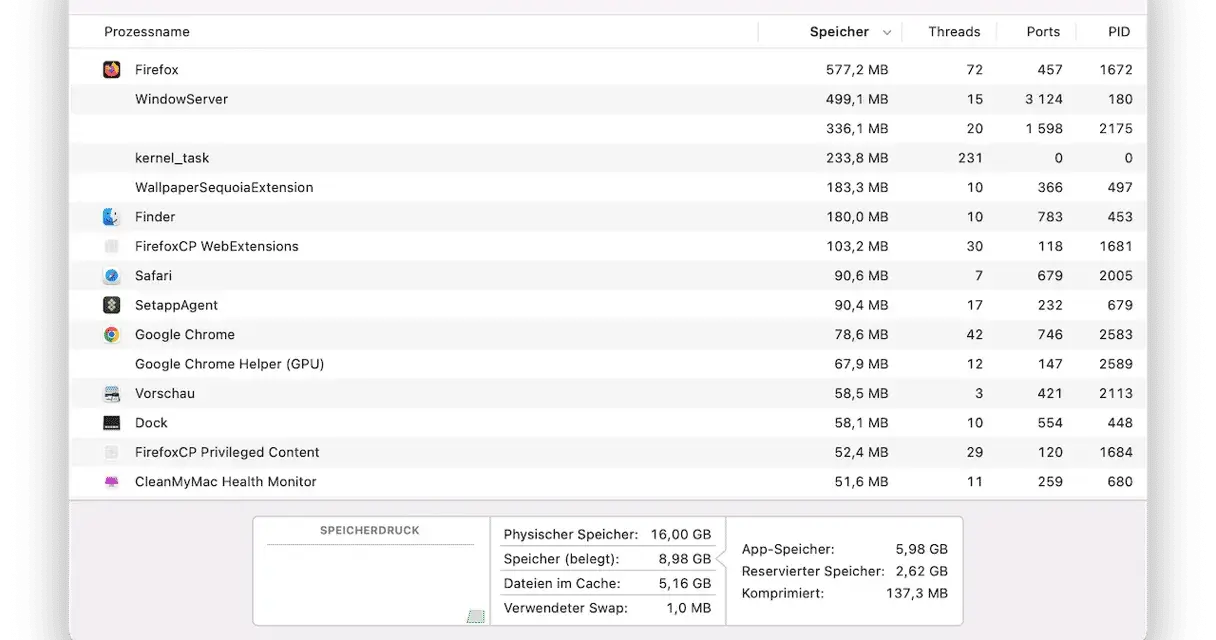Select the FirefoxCP WebExtensions process name
Screen dimensions: 1216x640
(217, 246)
